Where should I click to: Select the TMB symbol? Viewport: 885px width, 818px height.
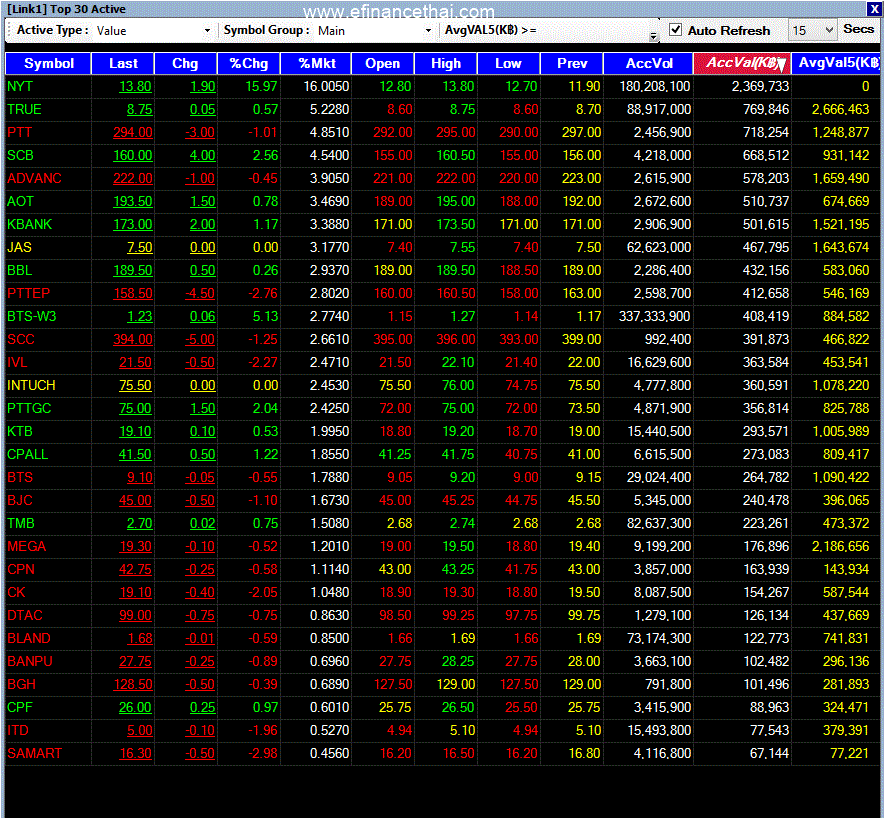(x=21, y=523)
